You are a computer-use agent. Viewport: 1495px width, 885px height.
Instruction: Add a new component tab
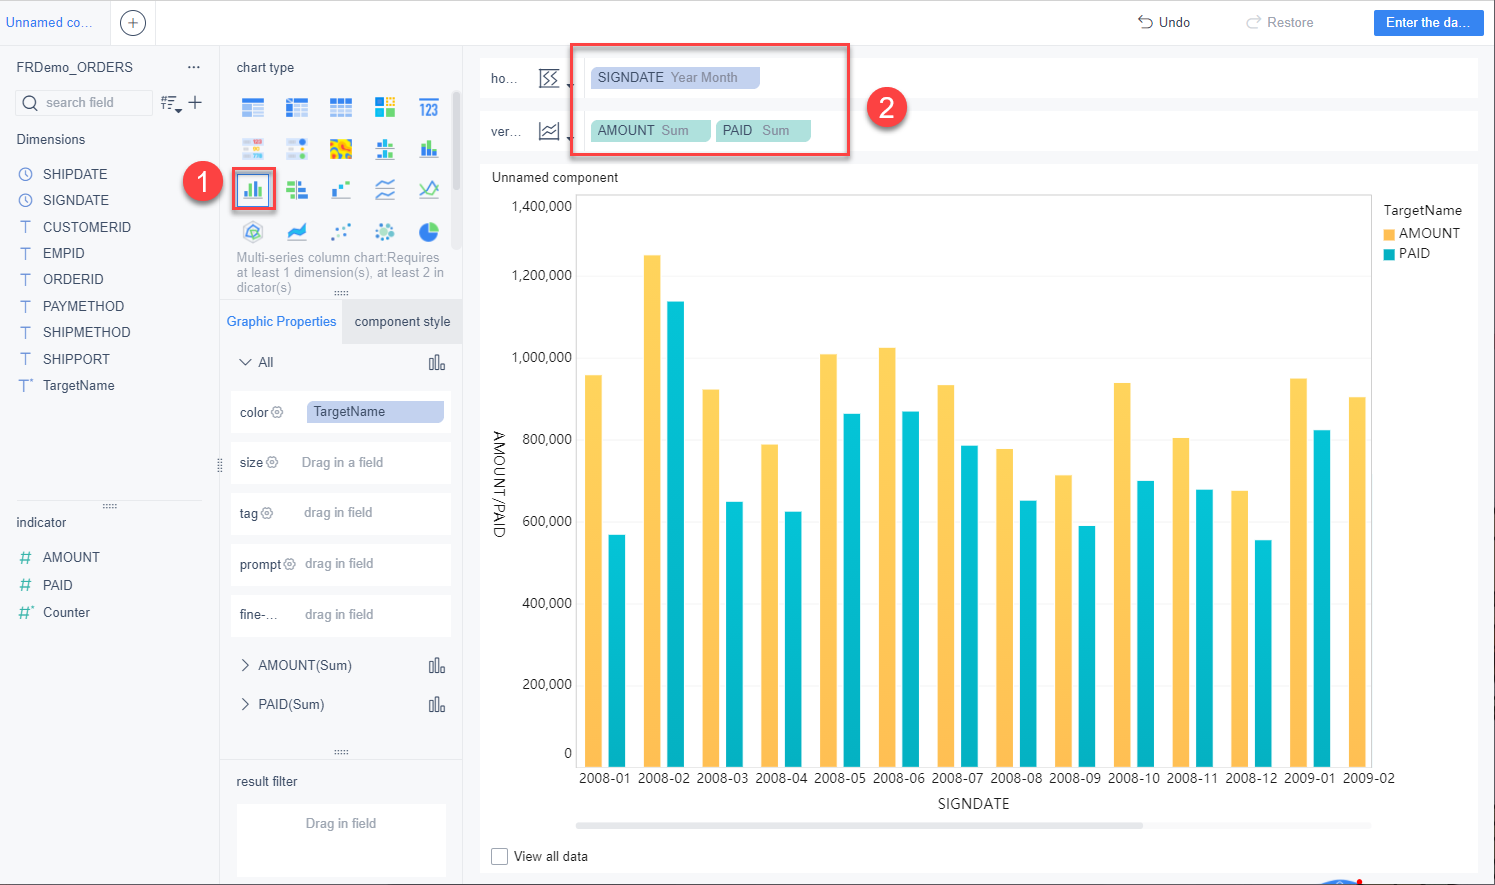133,23
